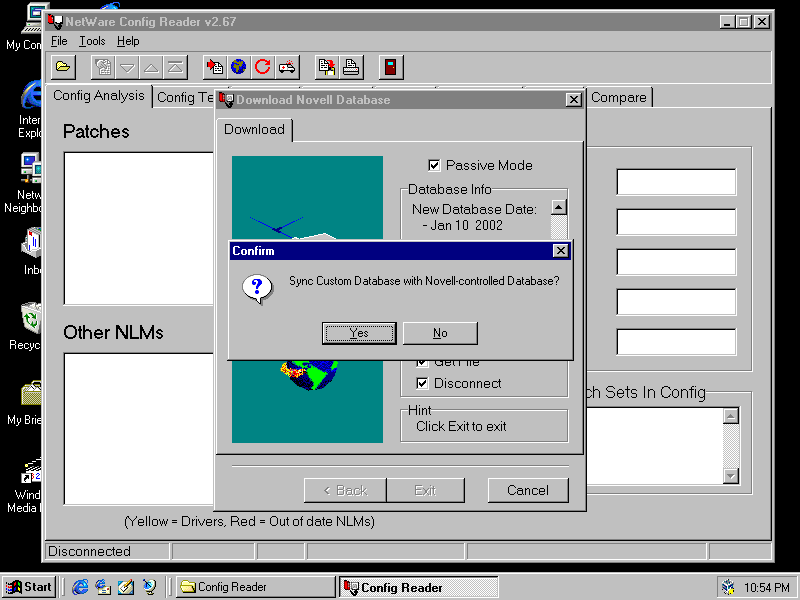Click the "- Jan 10 2002" date text
Screen dimensions: 800x600
point(463,226)
